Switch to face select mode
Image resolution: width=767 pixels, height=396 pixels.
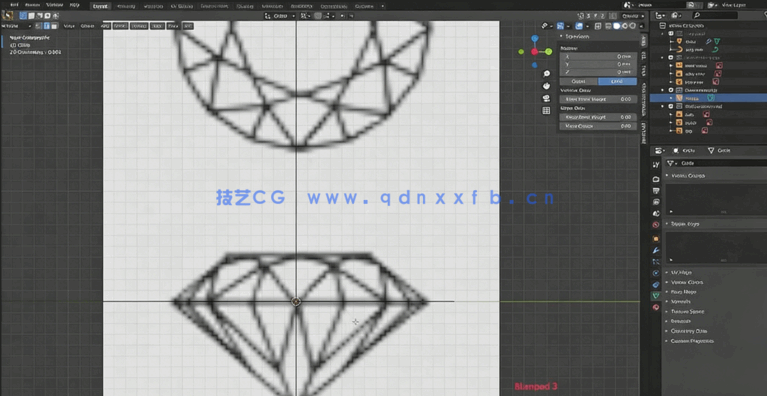point(54,26)
